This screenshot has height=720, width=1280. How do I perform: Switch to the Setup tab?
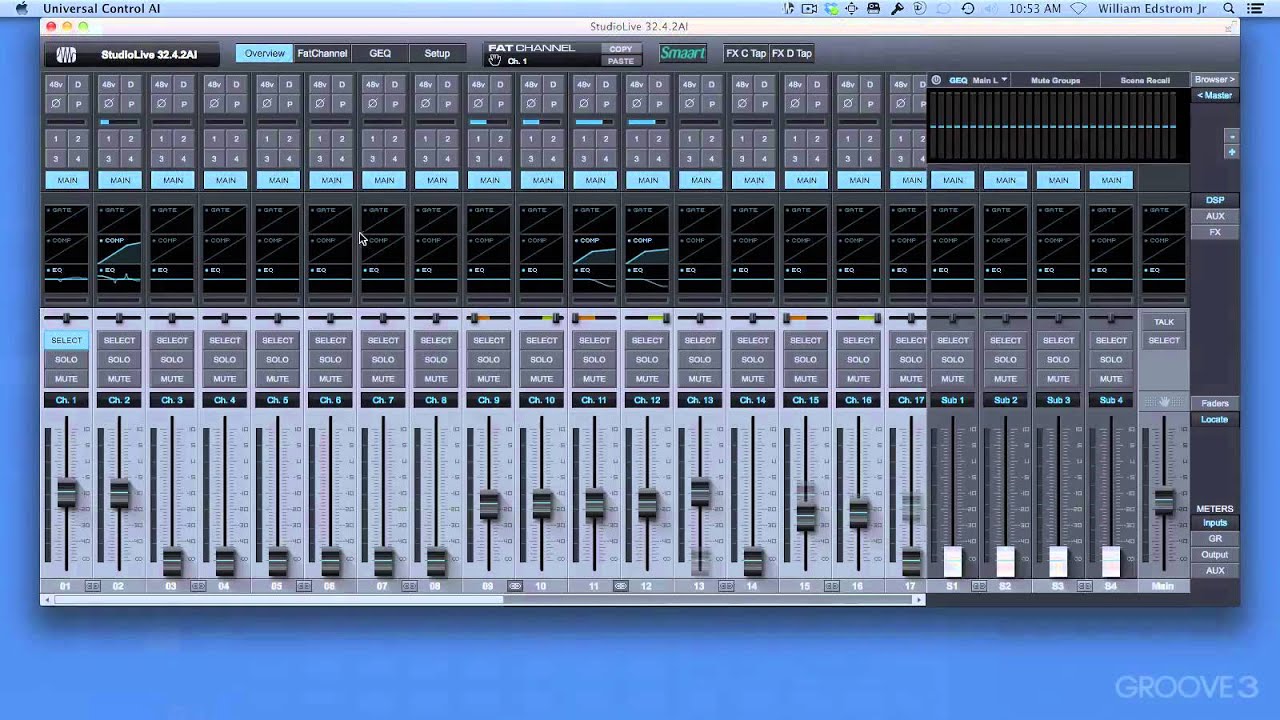tap(437, 53)
